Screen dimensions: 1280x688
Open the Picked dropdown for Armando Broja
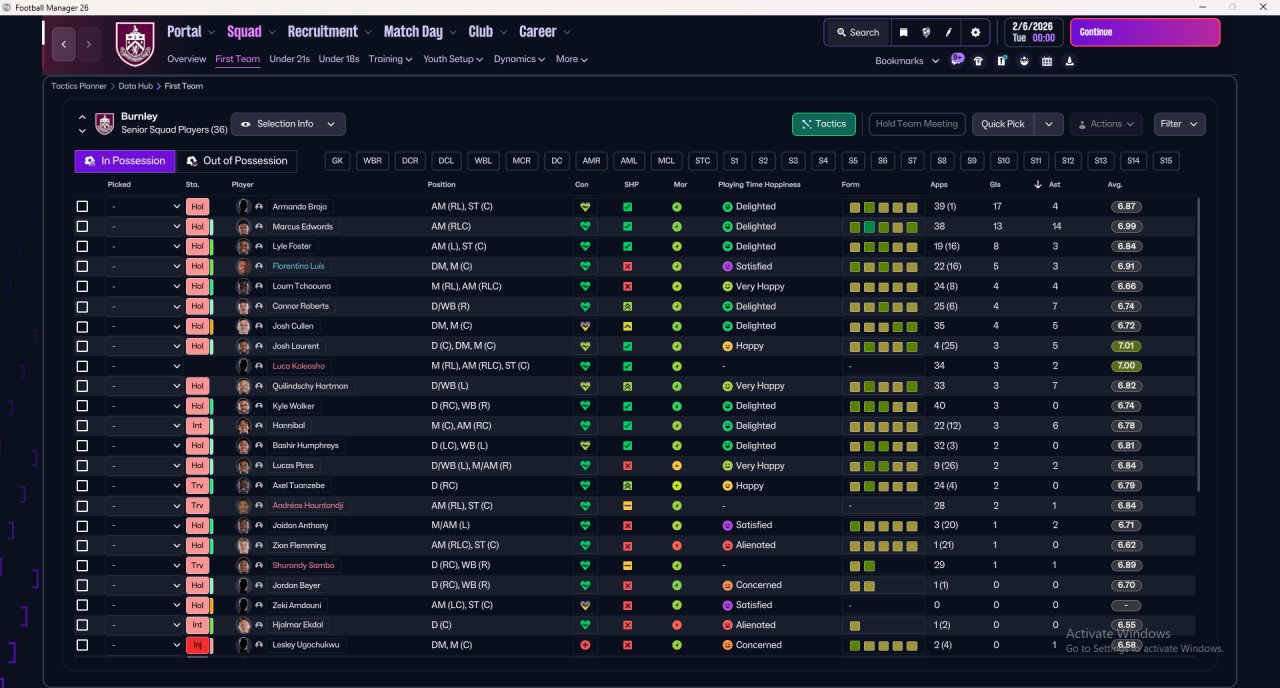coord(145,207)
